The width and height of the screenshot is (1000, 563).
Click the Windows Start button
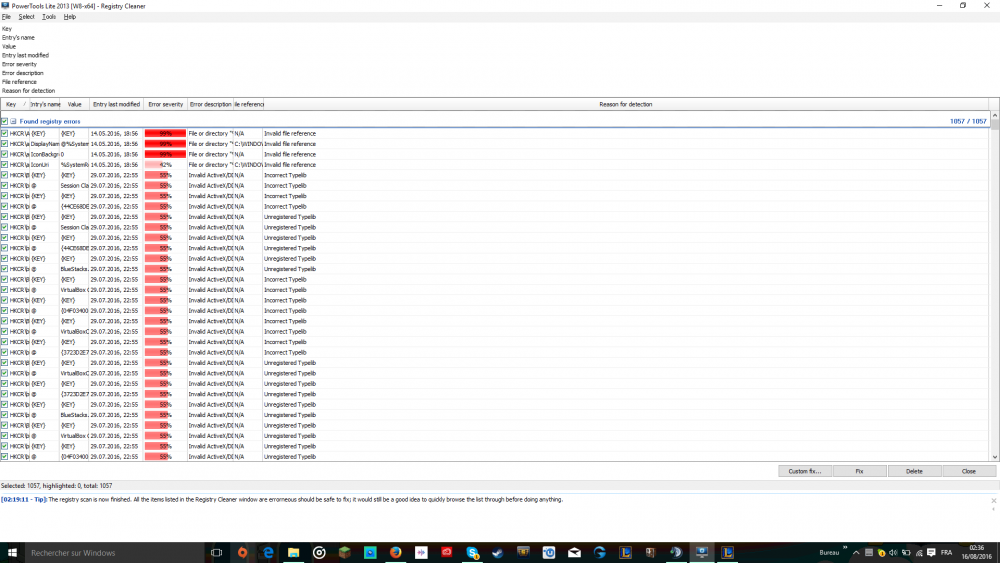coord(13,552)
